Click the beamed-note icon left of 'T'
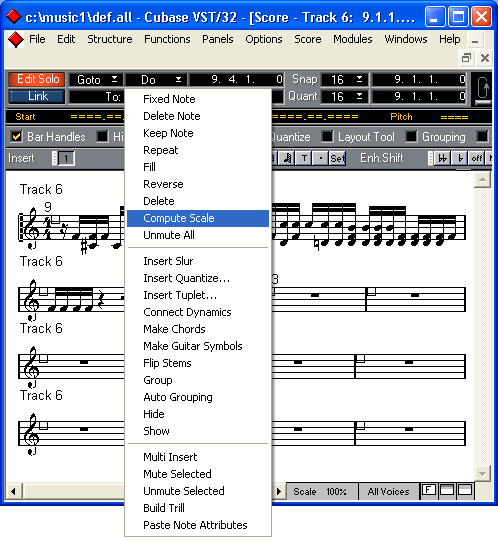498x547 pixels. click(x=287, y=158)
